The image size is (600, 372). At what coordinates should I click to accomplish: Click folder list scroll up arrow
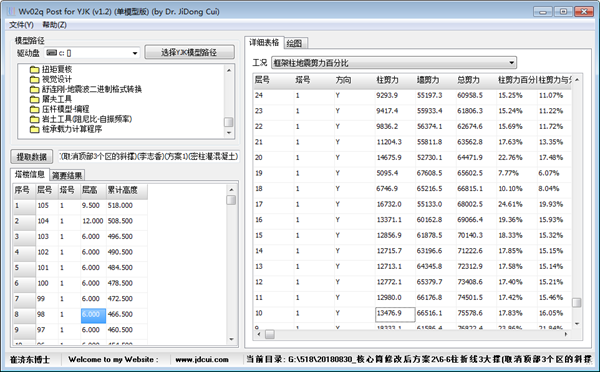pyautogui.click(x=229, y=70)
